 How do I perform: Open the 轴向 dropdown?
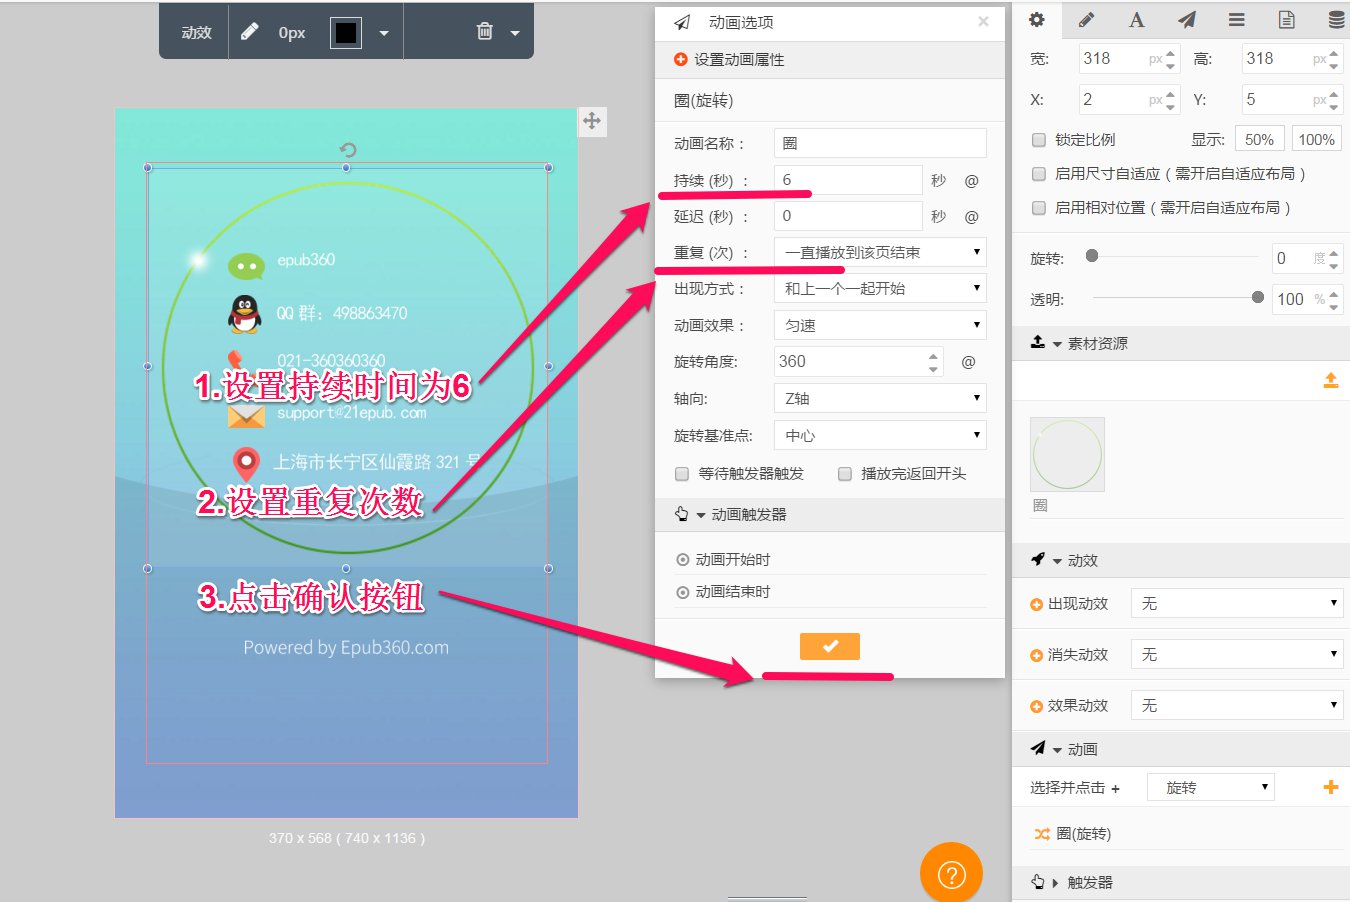point(880,398)
